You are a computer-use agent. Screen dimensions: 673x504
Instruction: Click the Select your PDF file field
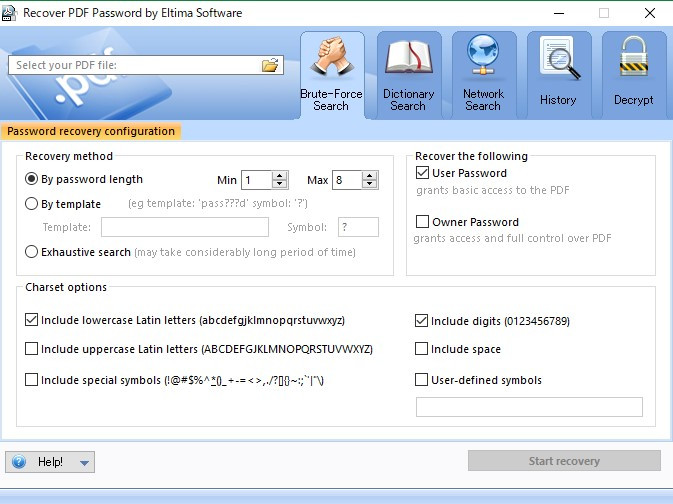point(135,65)
